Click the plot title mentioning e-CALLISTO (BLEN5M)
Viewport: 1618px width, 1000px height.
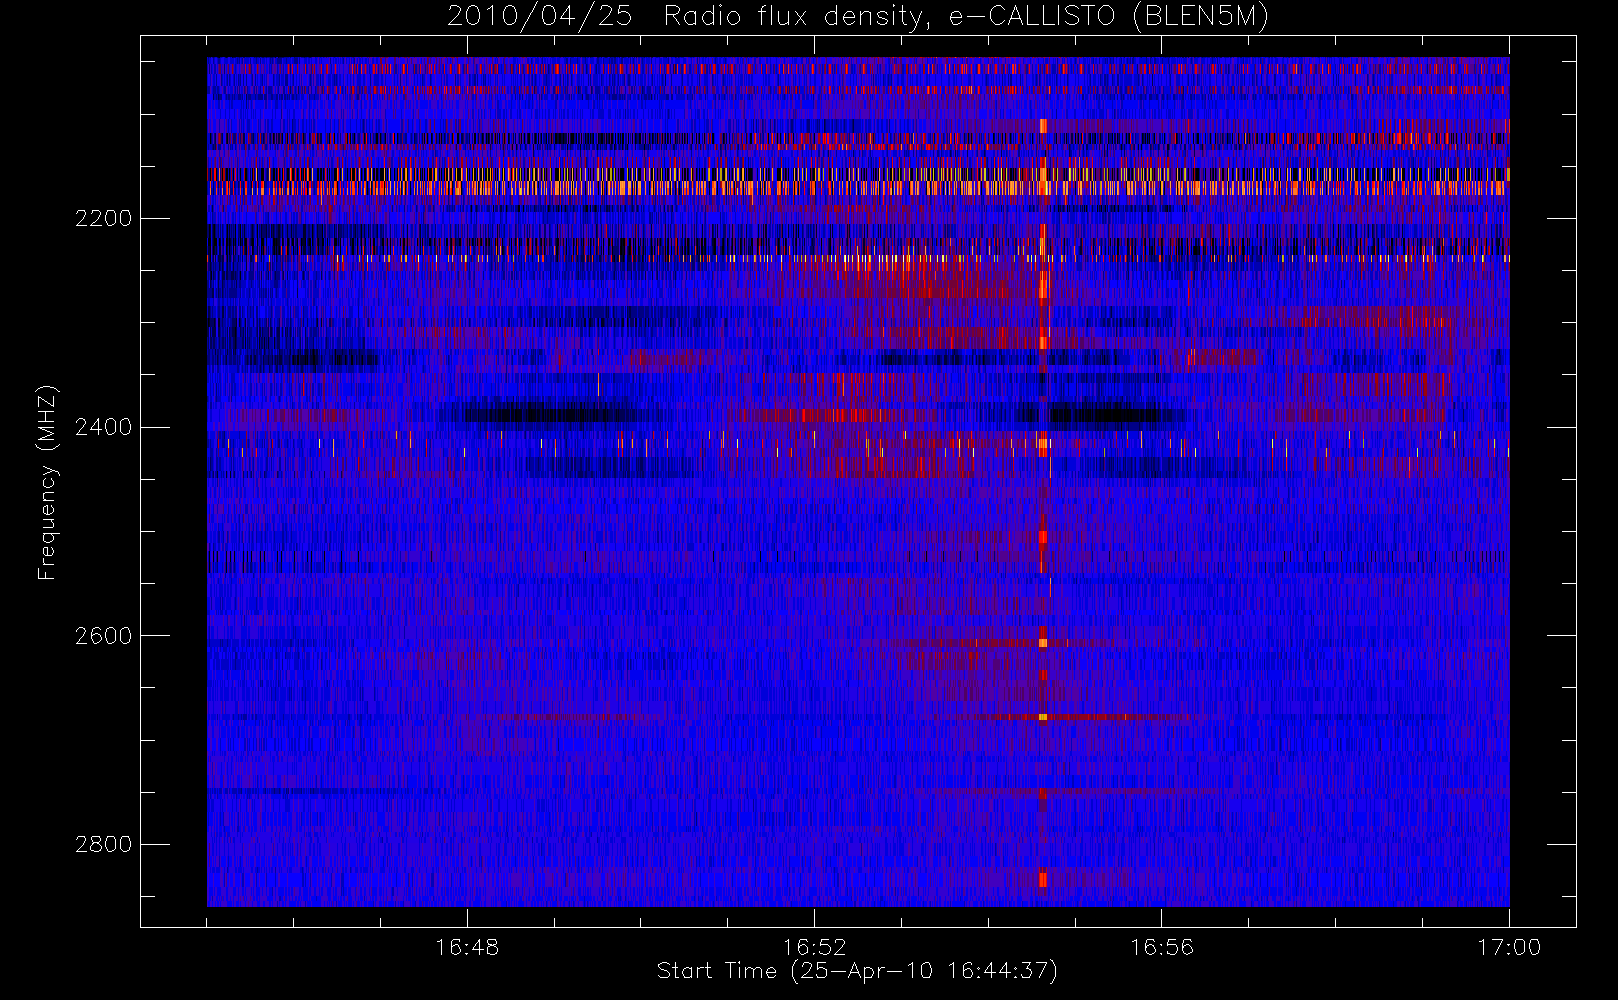858,17
